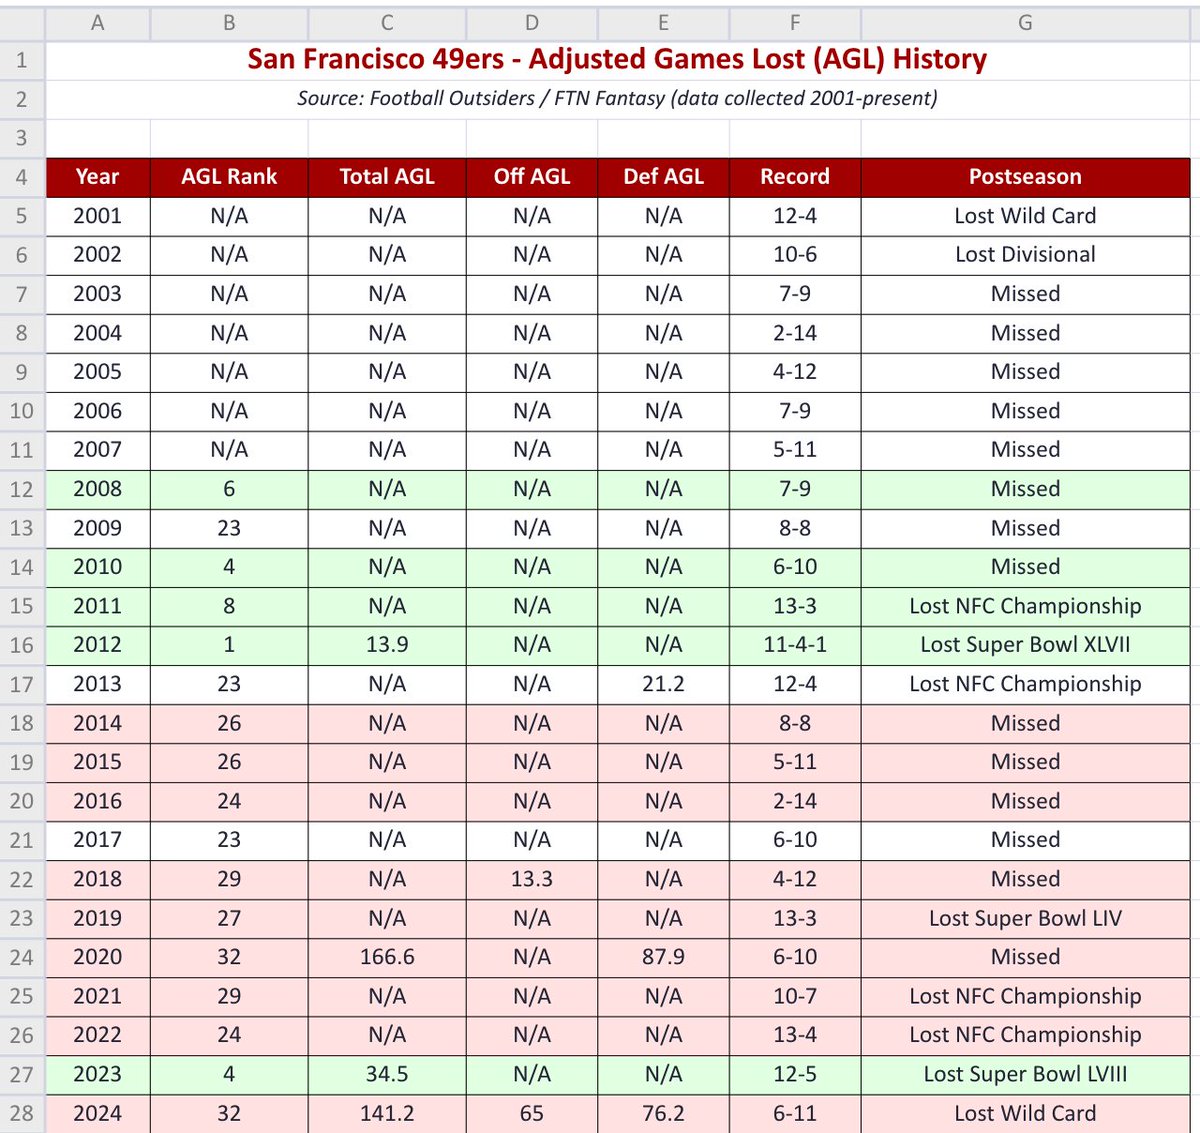Click the 2020 year cell
Viewport: 1200px width, 1133px height.
click(97, 957)
